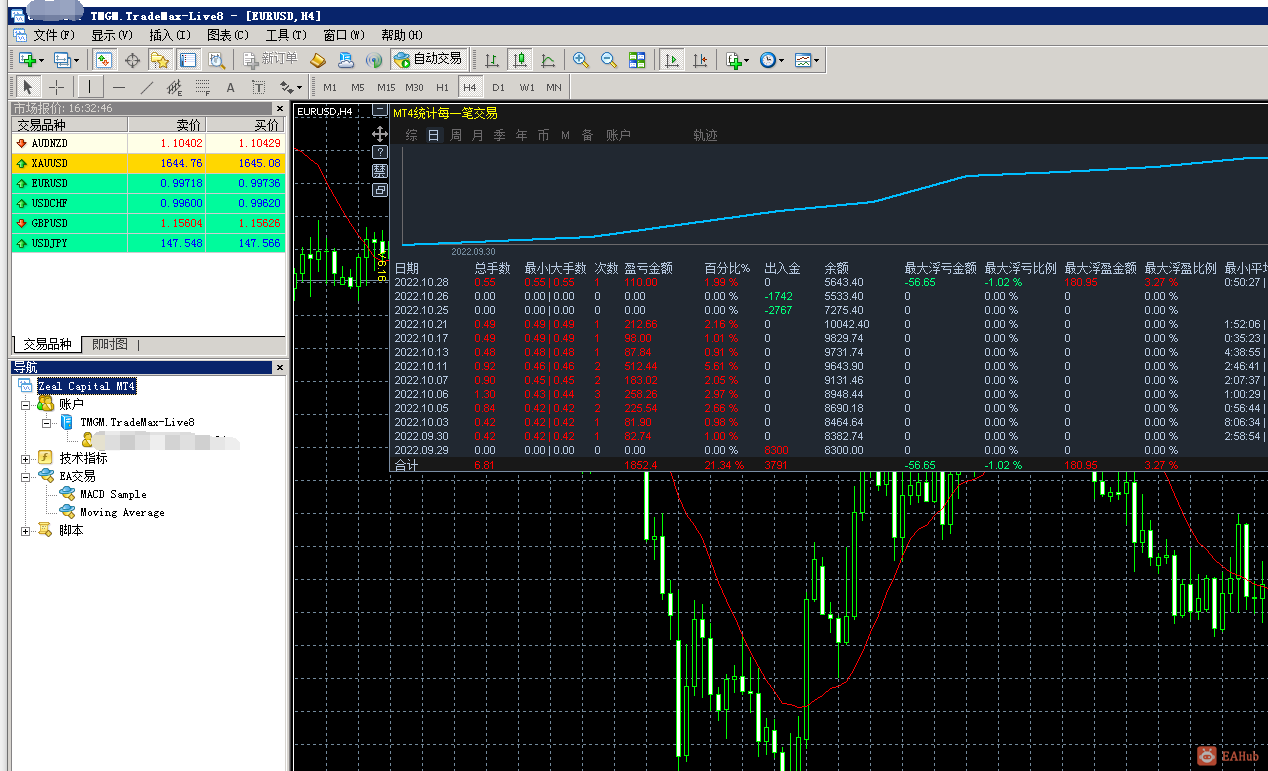Select the crosshair cursor tool
The height and width of the screenshot is (771, 1268).
(x=57, y=87)
